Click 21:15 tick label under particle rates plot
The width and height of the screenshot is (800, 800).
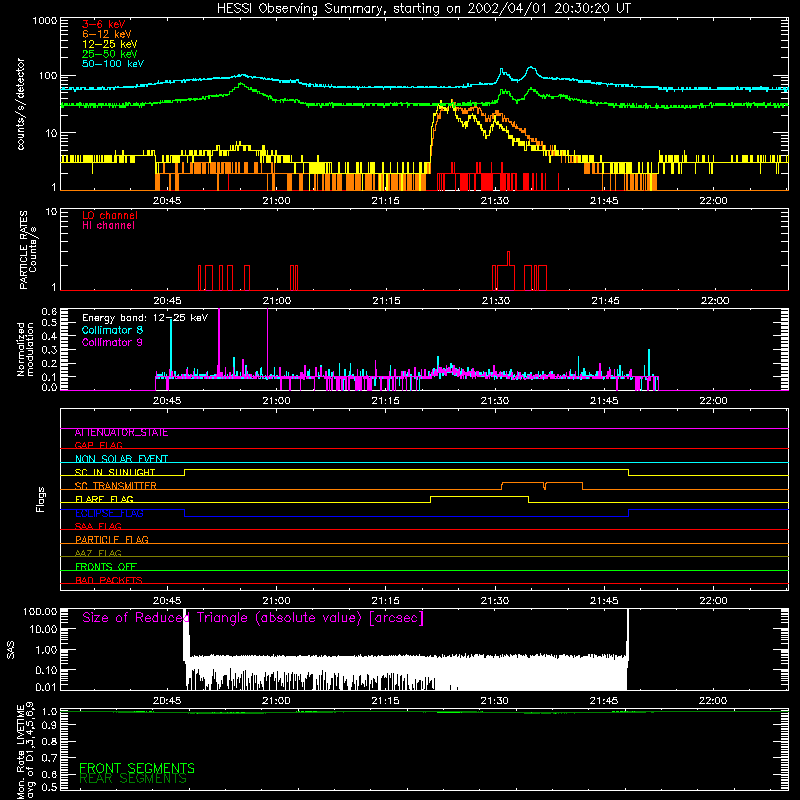(386, 301)
